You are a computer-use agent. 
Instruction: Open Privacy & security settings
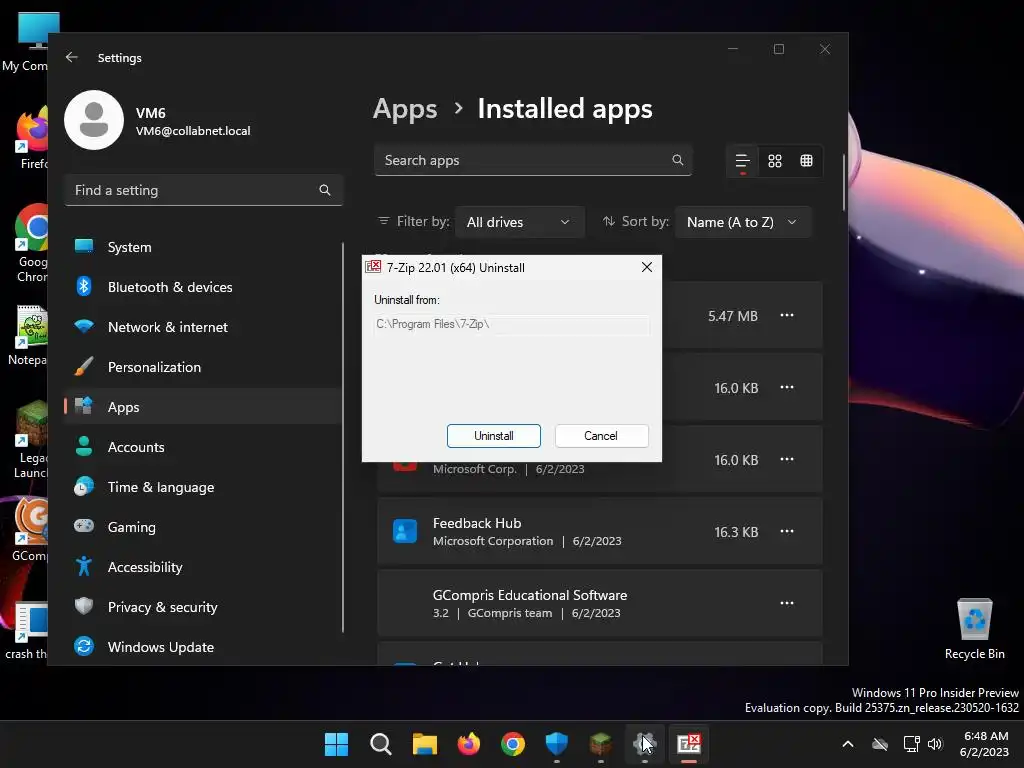(203, 607)
